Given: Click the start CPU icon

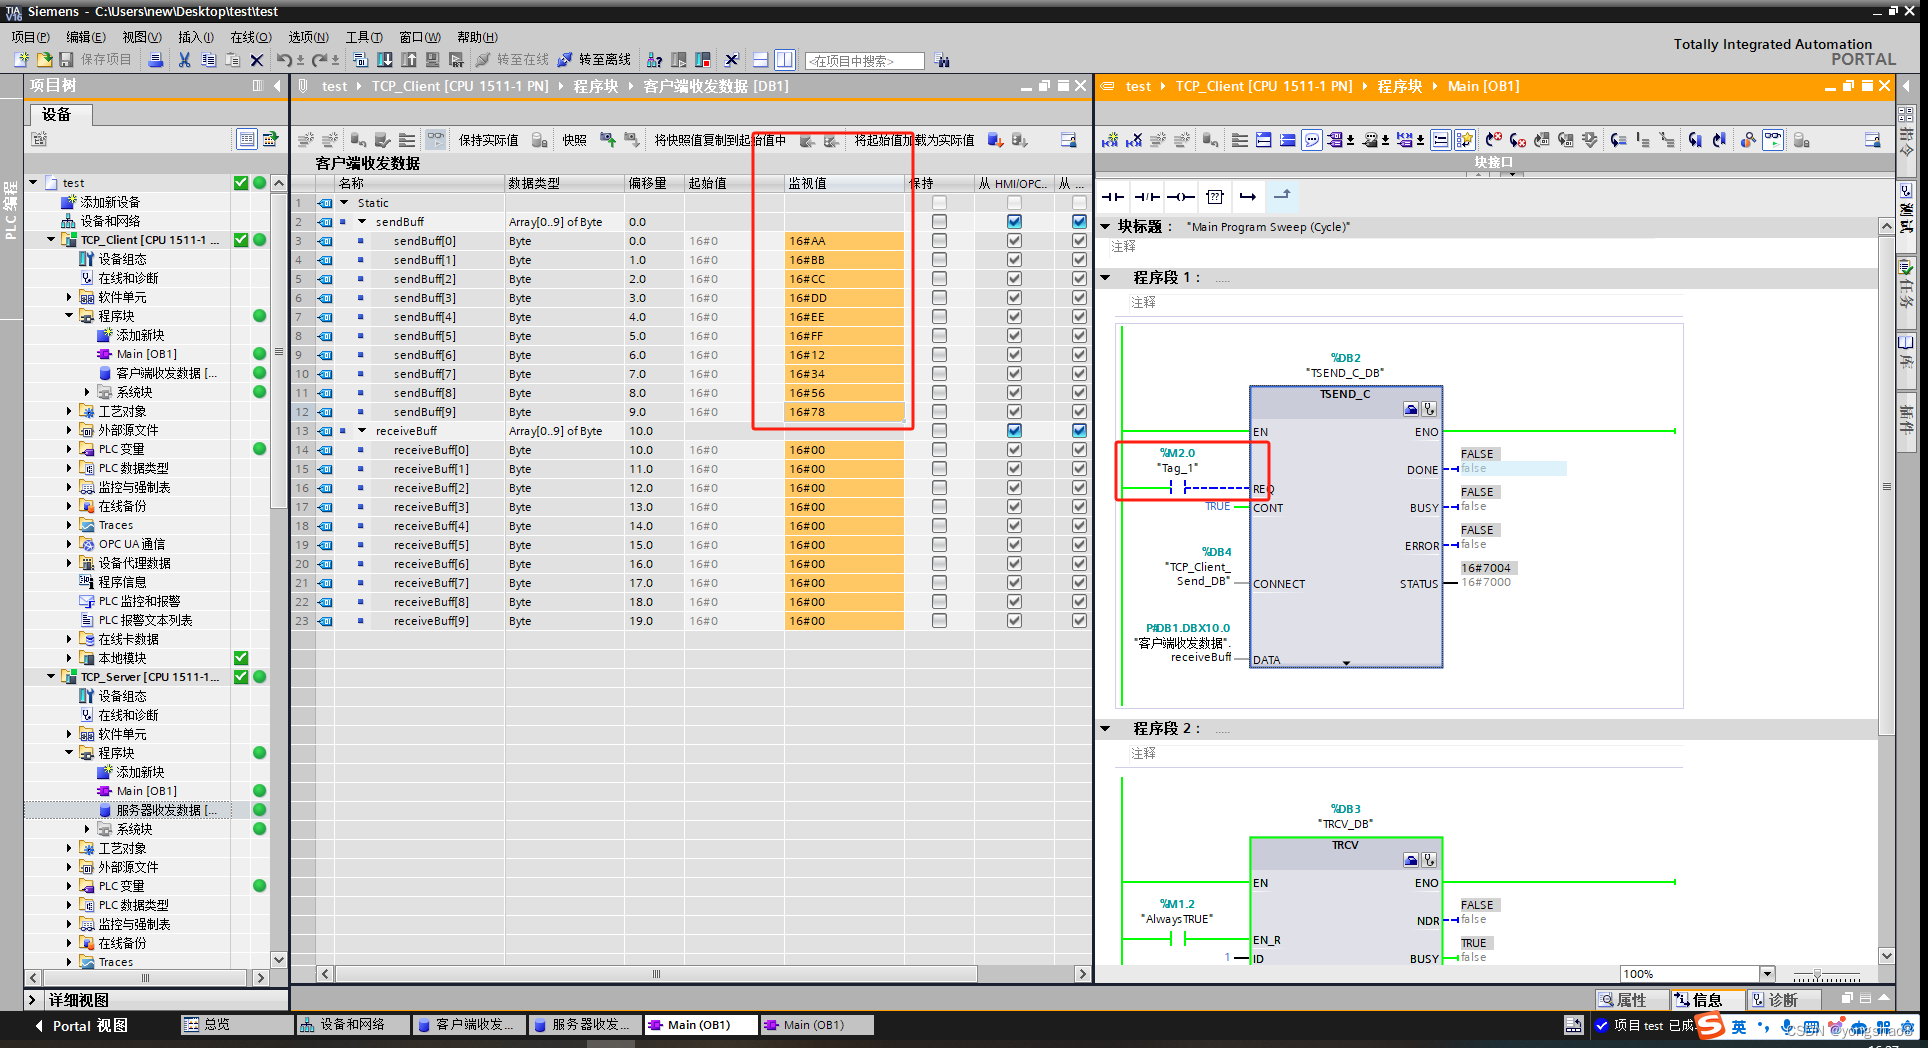Looking at the screenshot, I should pyautogui.click(x=679, y=60).
